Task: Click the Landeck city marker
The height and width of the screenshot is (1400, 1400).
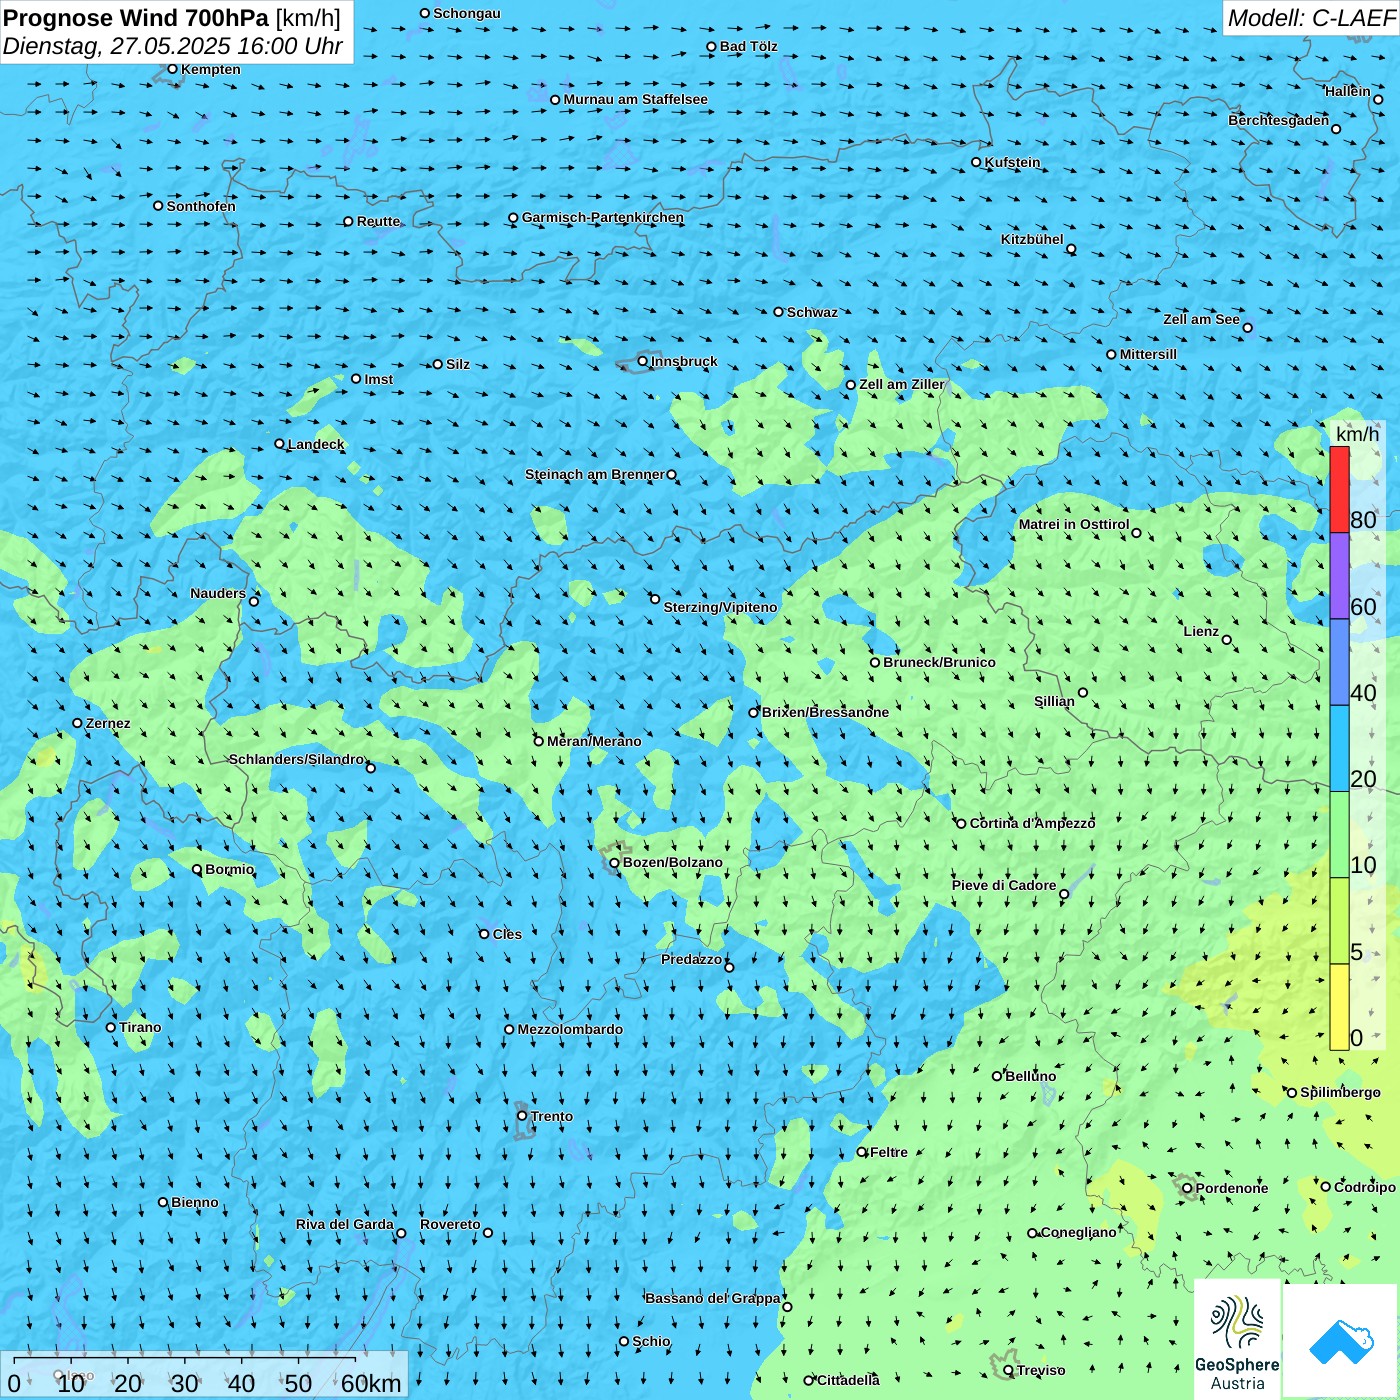Action: coord(280,444)
